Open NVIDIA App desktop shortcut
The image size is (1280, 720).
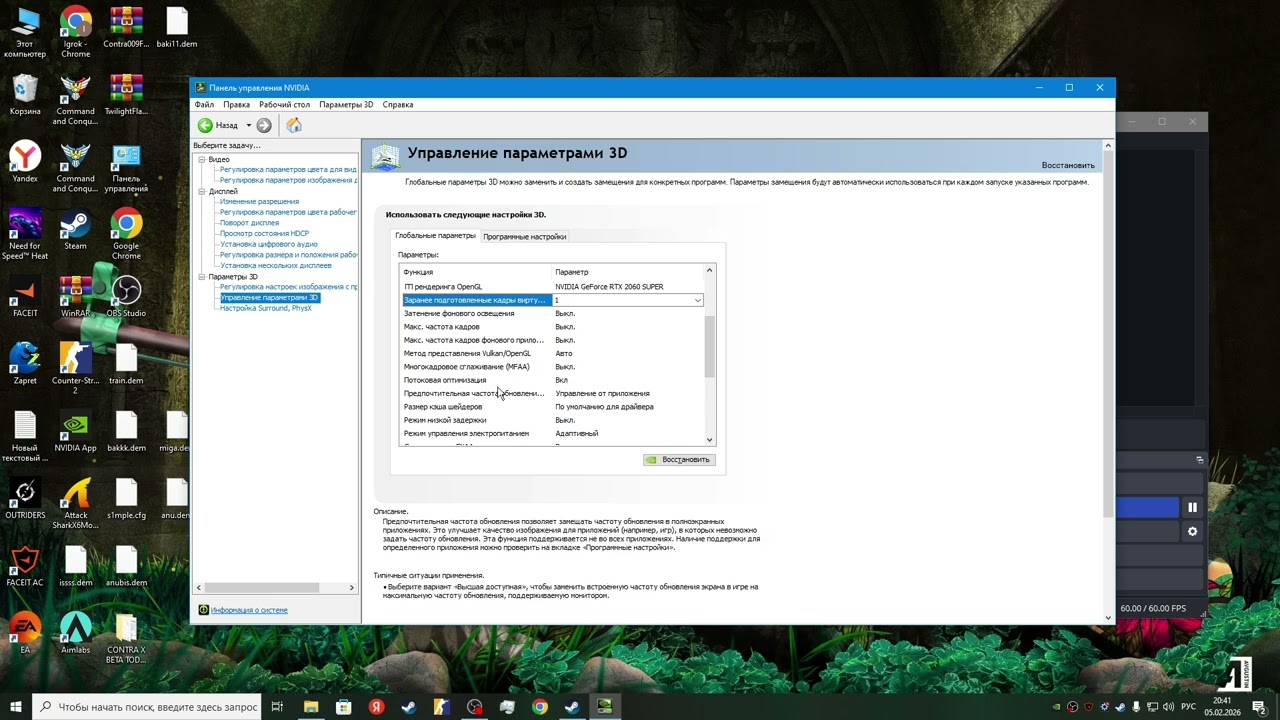75,433
